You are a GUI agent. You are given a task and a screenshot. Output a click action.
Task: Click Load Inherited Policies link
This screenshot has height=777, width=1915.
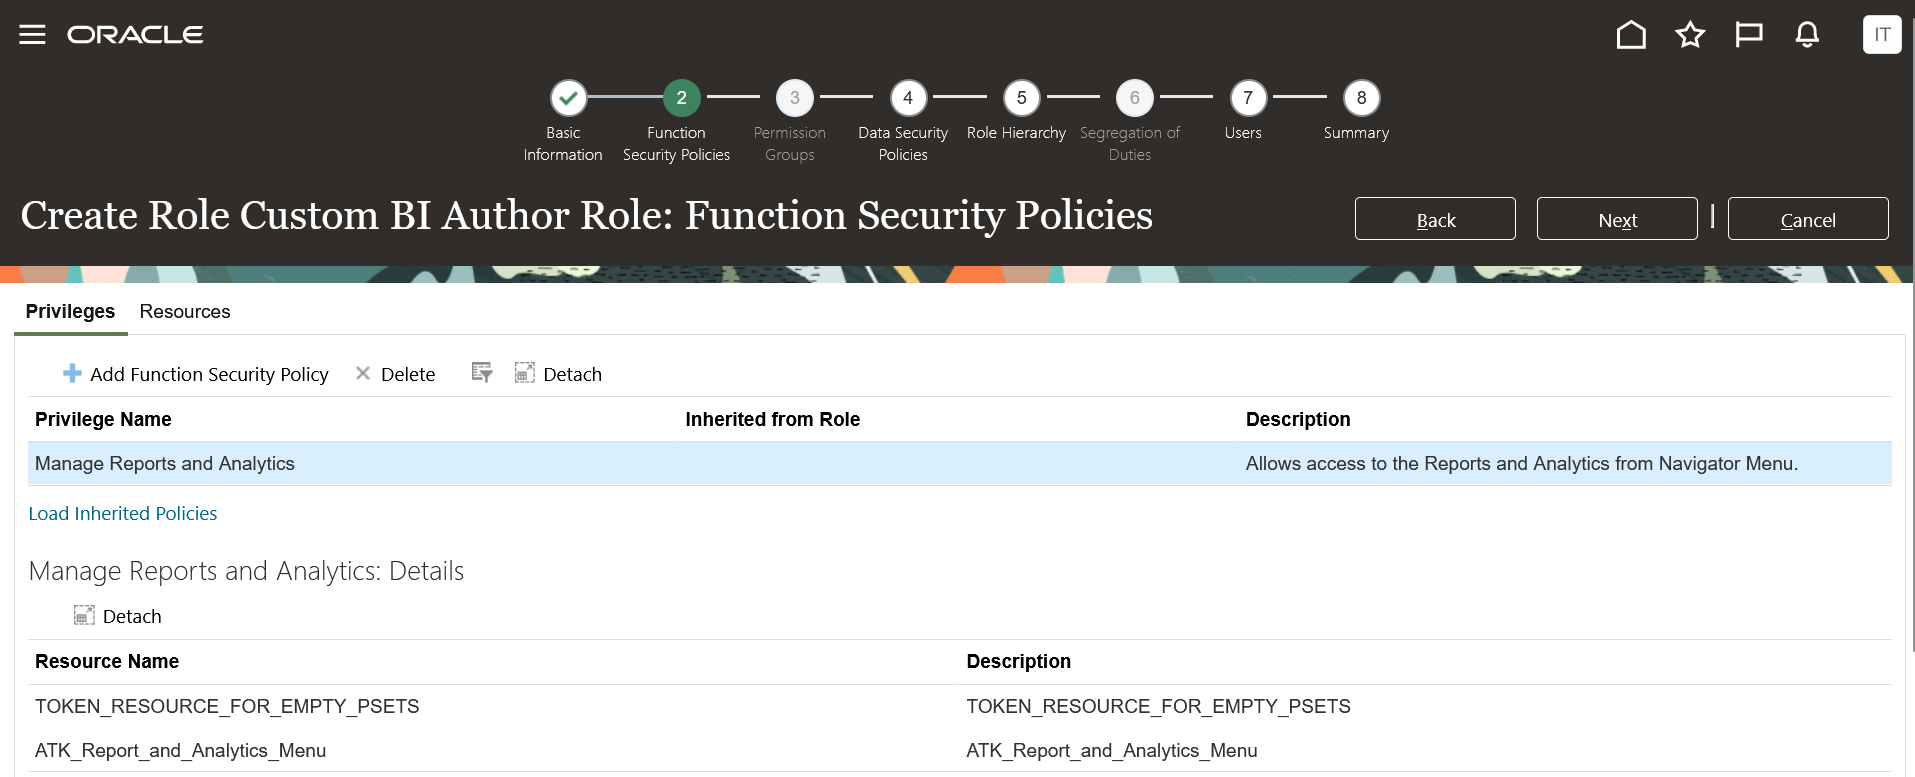123,513
